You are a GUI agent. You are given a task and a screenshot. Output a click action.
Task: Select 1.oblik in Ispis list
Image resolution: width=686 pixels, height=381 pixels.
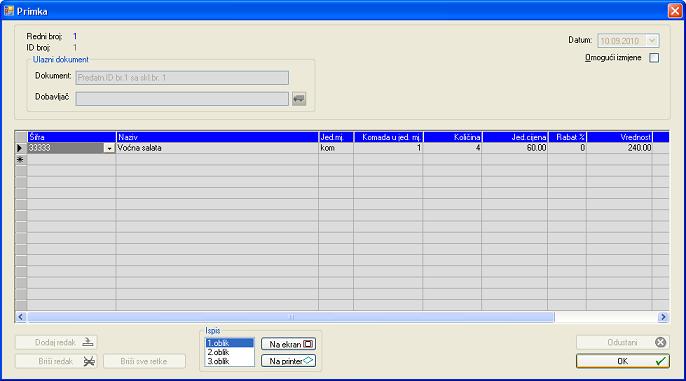[229, 343]
